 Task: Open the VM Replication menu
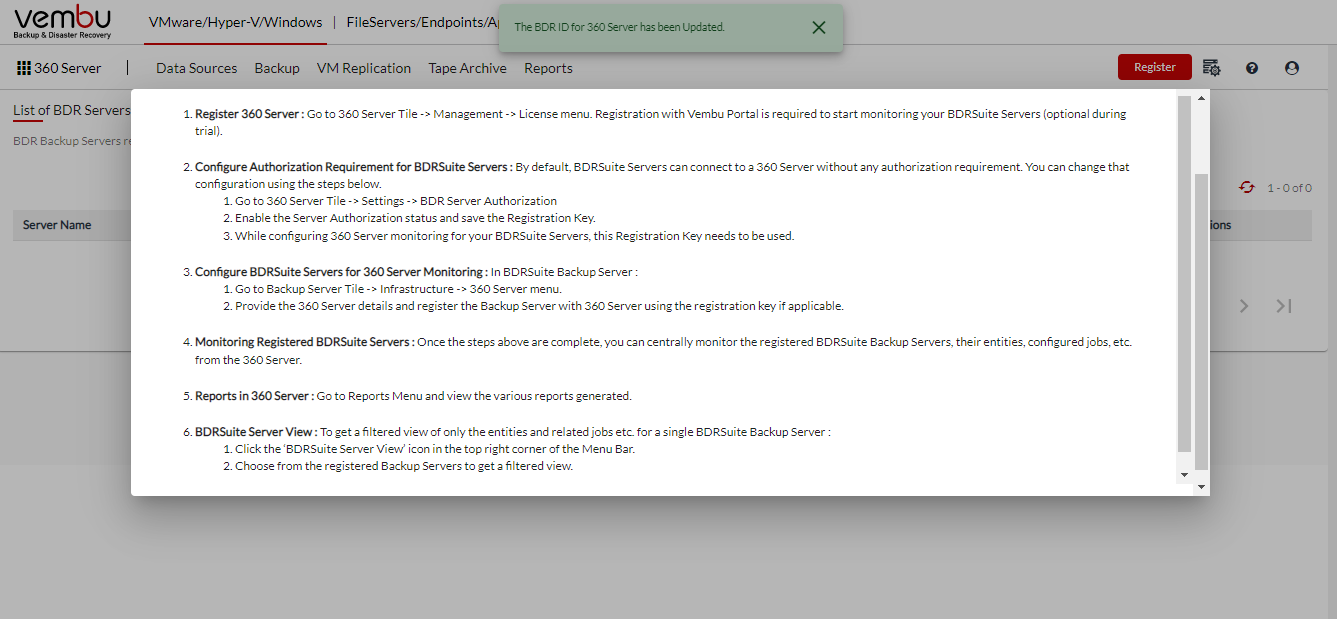364,68
